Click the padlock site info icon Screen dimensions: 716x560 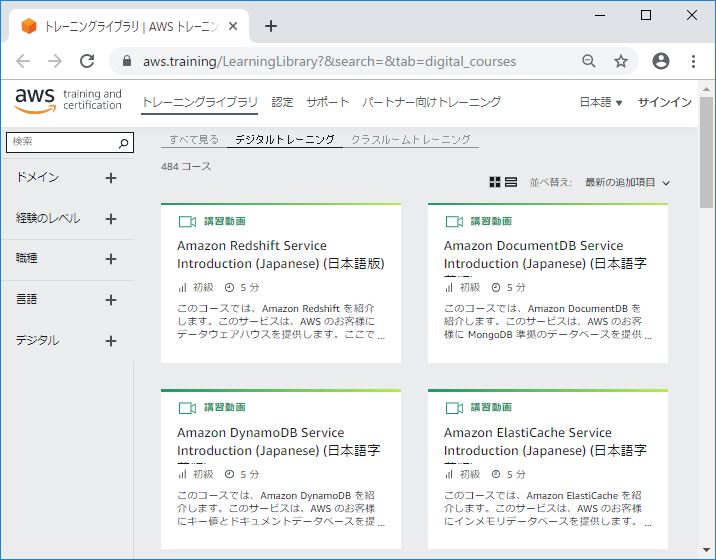[127, 61]
